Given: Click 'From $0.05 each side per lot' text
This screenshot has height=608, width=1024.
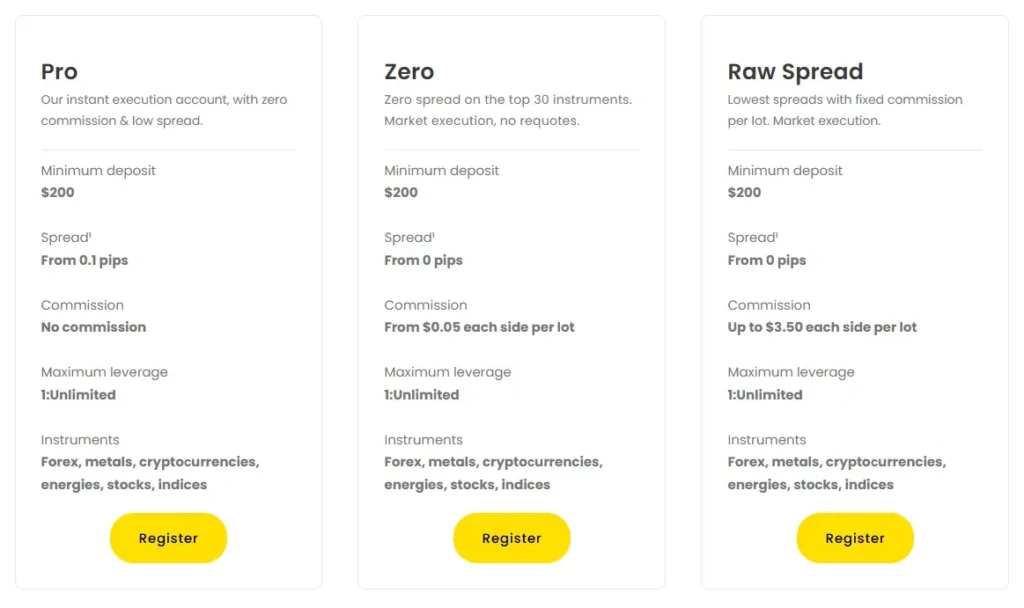Looking at the screenshot, I should [479, 327].
